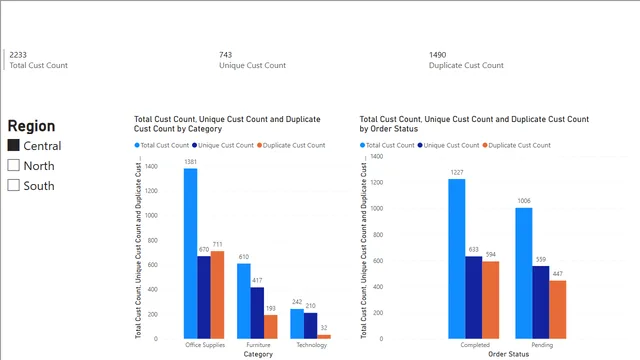Click the 1490 Duplicate Cust Count card

[x=466, y=60]
